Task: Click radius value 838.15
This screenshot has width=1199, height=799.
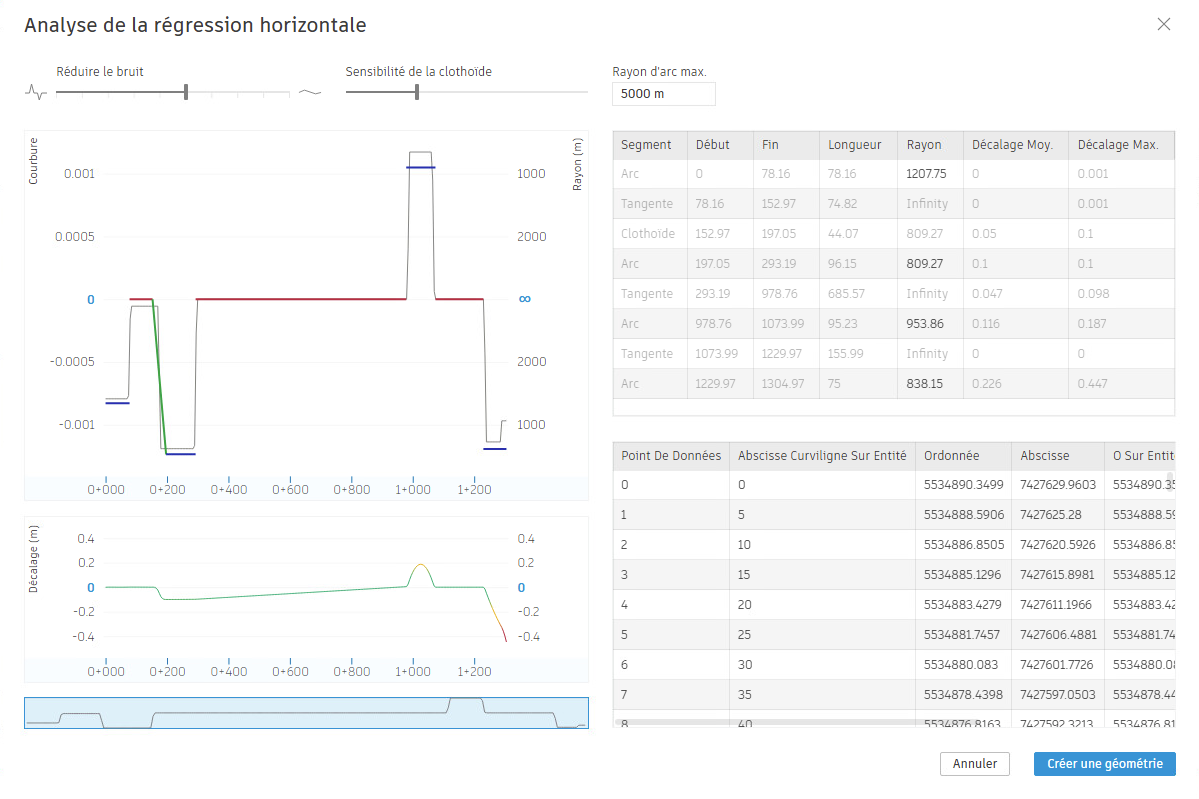Action: pyautogui.click(x=924, y=384)
